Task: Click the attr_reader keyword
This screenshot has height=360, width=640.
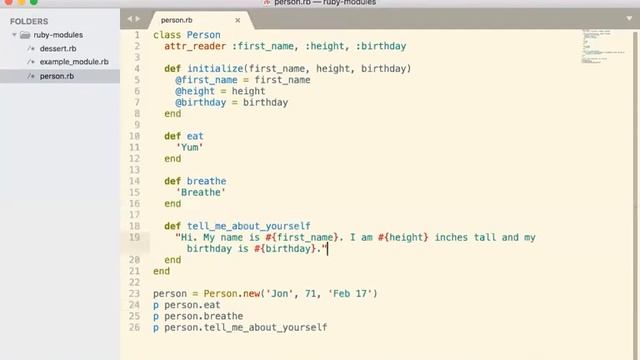Action: (195, 46)
